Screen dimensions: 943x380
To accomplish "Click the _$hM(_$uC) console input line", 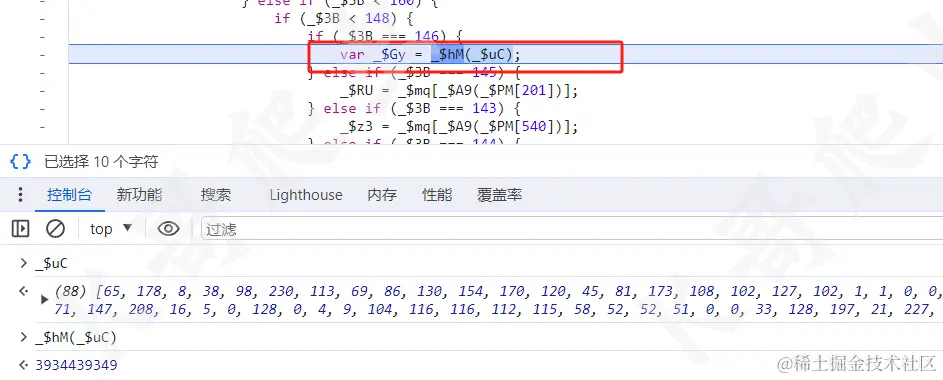I will [76, 338].
